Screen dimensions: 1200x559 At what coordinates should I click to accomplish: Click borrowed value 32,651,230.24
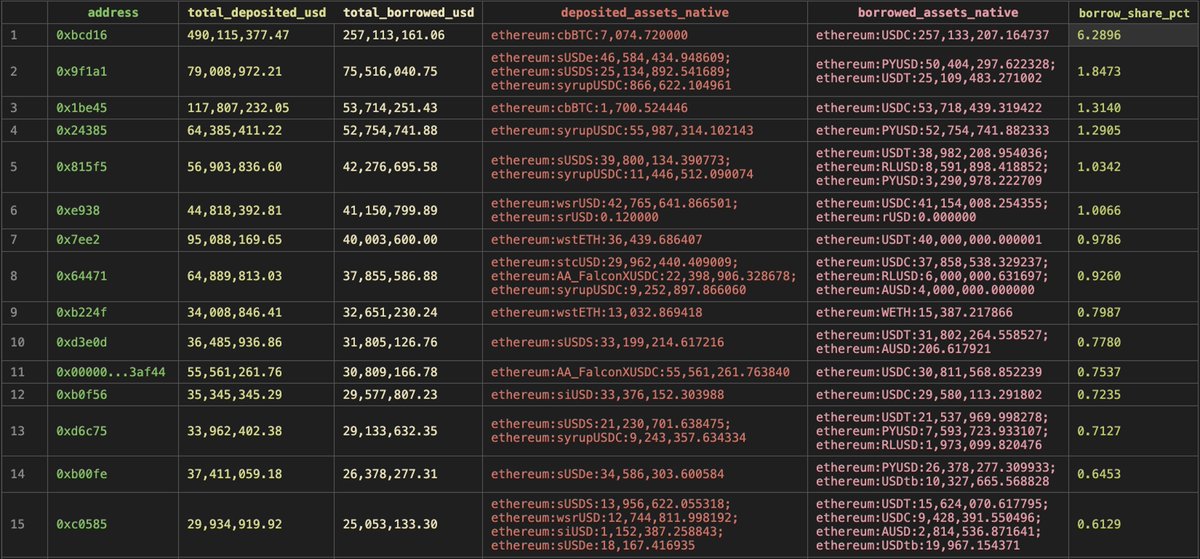click(390, 312)
